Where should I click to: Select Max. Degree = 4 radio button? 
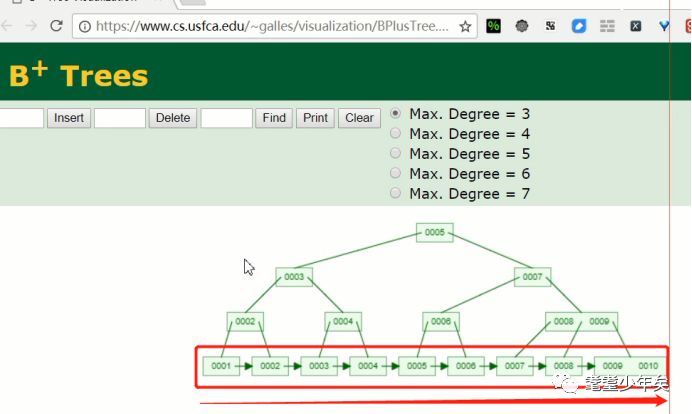click(395, 133)
